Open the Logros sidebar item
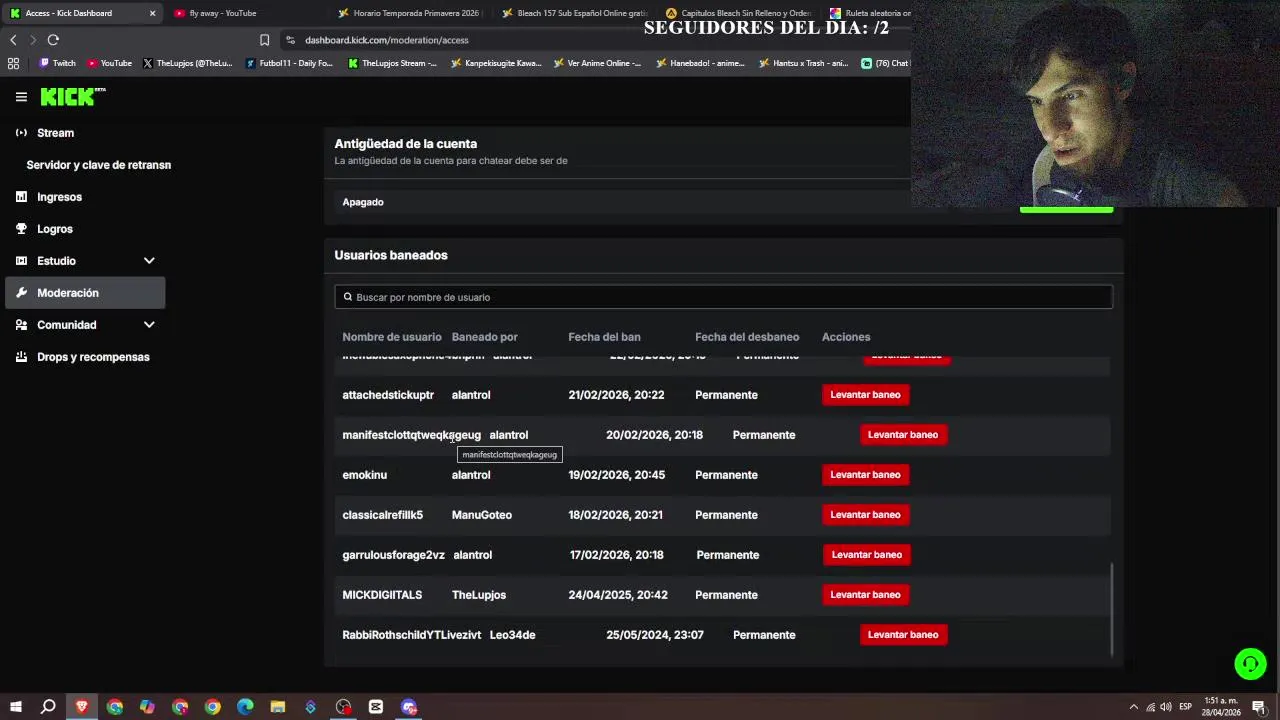Screen dimensions: 1280x720 click(85, 229)
